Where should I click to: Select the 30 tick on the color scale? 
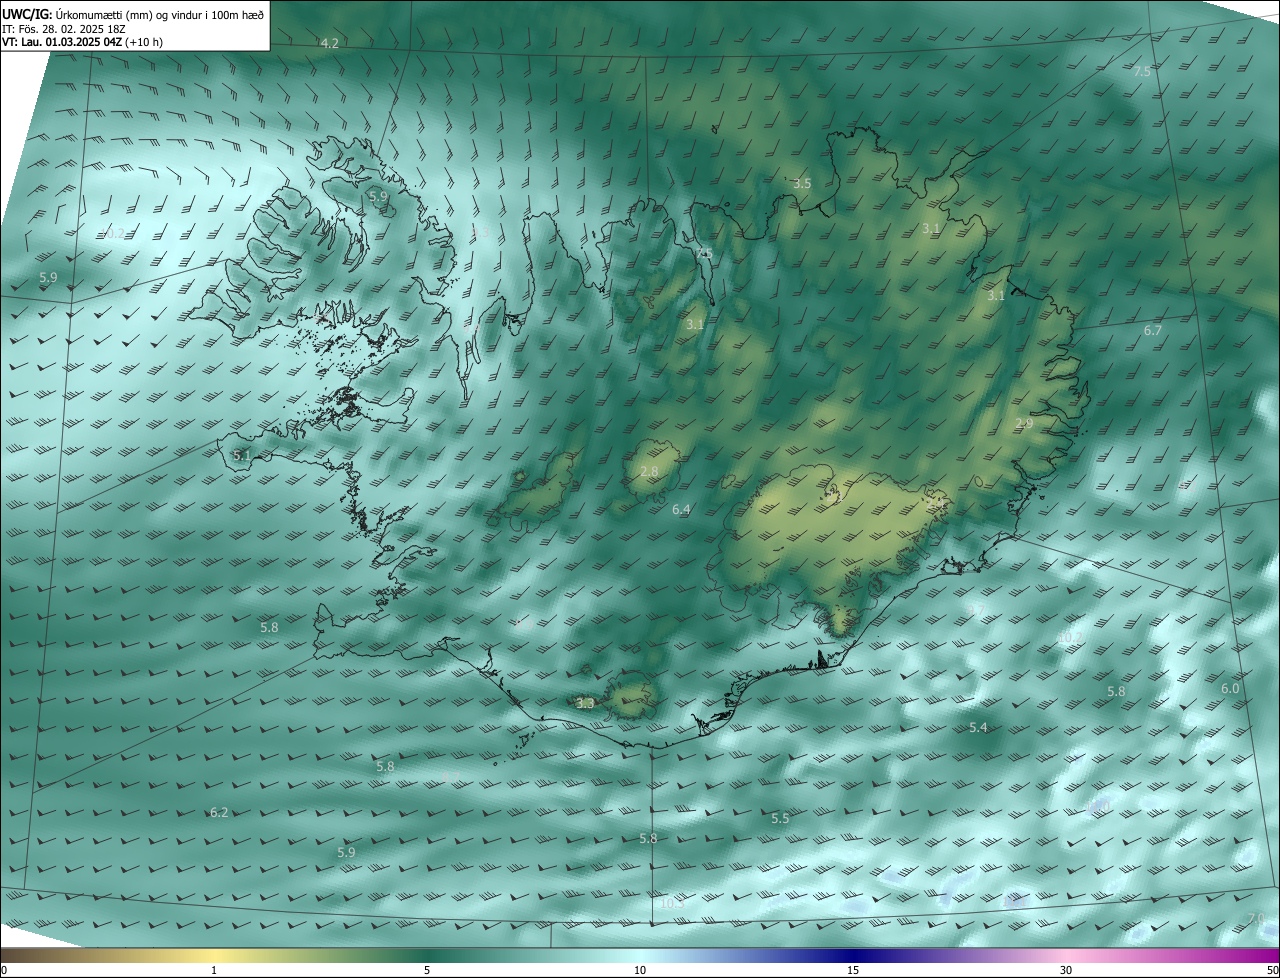click(1066, 970)
